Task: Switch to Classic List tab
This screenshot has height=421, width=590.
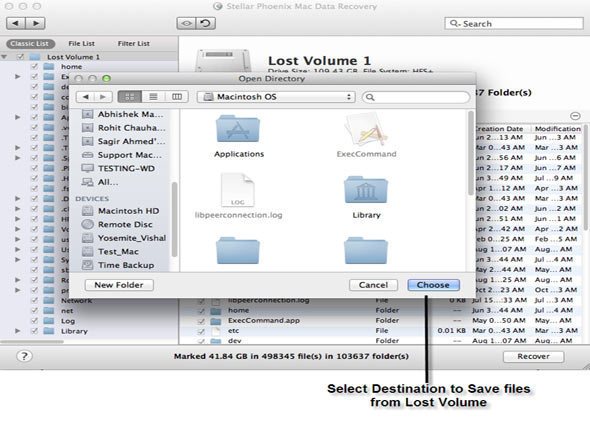Action: click(30, 44)
